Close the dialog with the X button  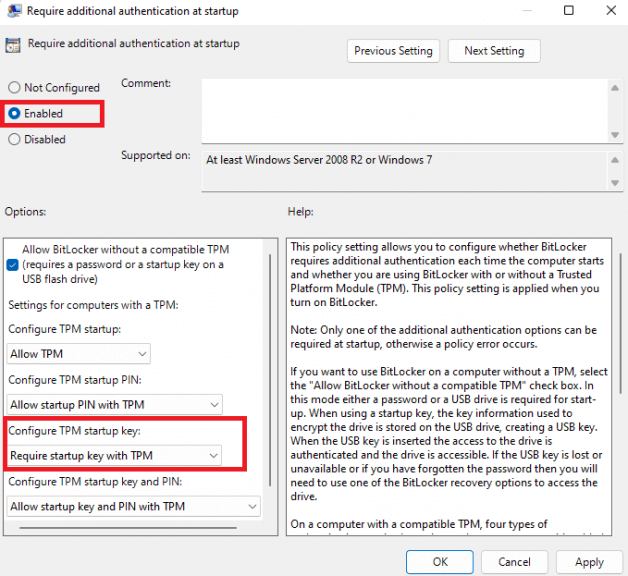click(x=611, y=10)
